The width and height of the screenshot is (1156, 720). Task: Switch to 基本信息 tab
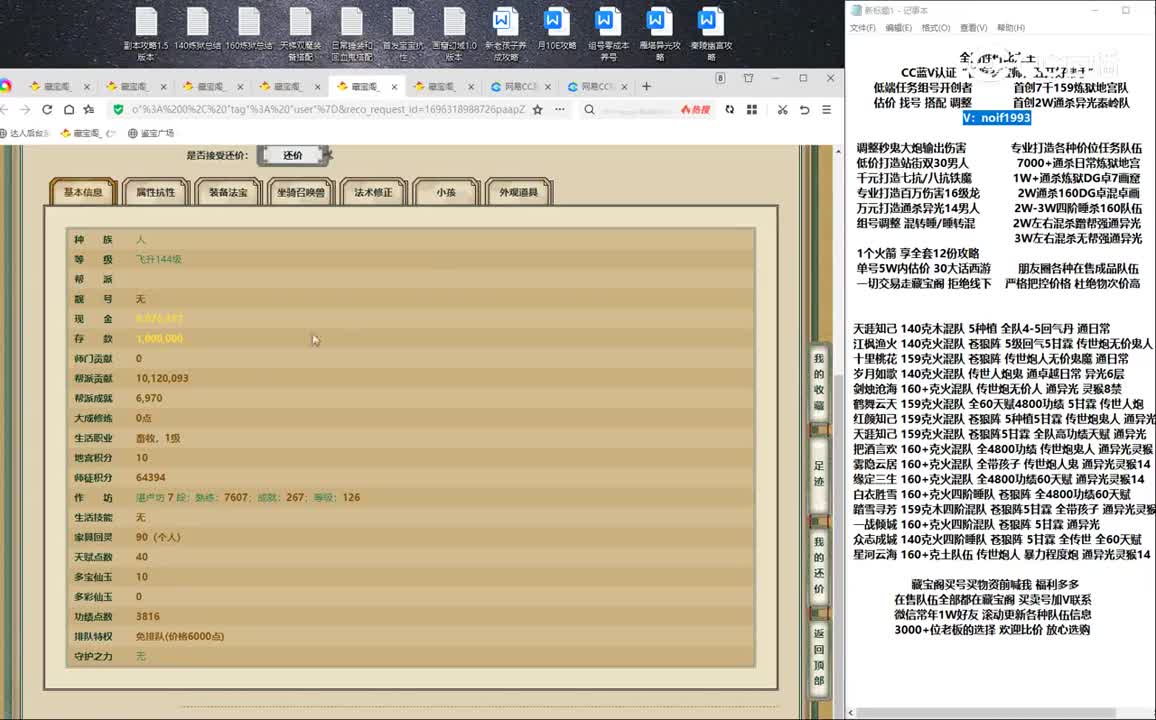pos(83,192)
